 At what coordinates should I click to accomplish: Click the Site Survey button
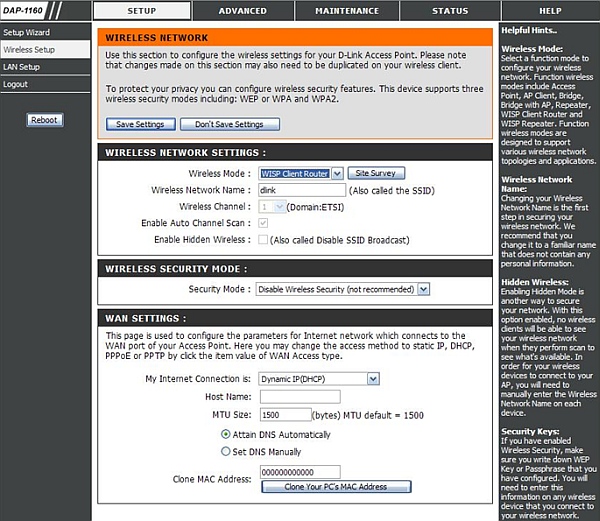(380, 173)
